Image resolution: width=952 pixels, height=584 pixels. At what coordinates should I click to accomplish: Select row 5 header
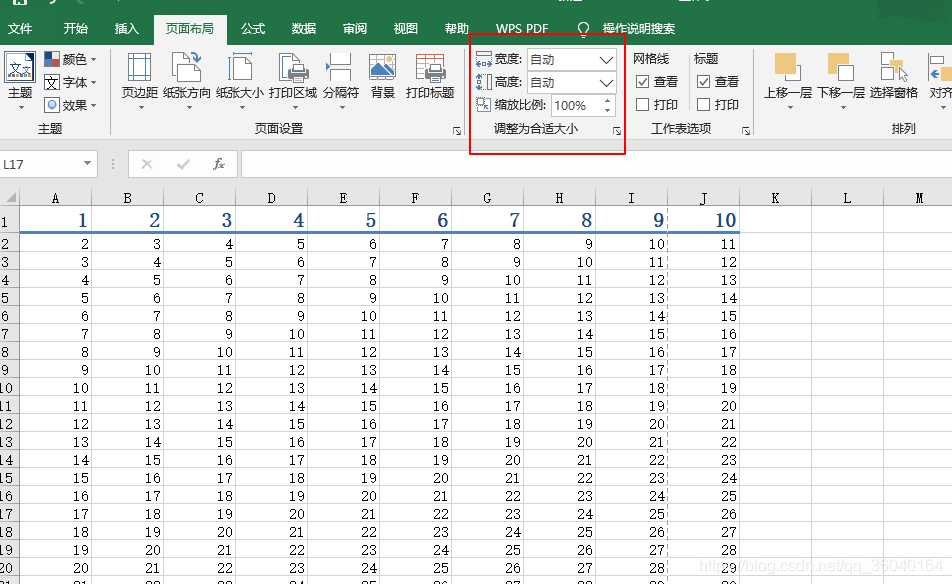tap(8, 298)
